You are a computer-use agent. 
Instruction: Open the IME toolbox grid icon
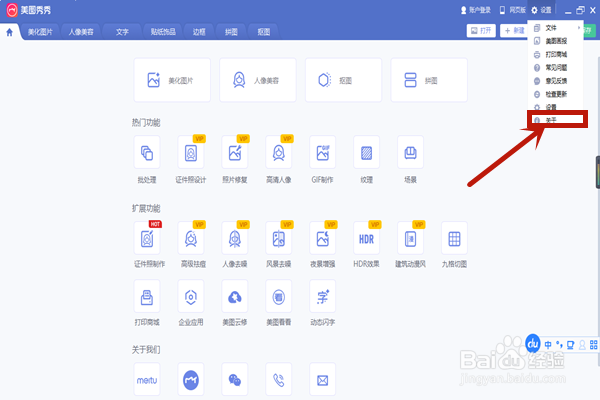tap(593, 345)
